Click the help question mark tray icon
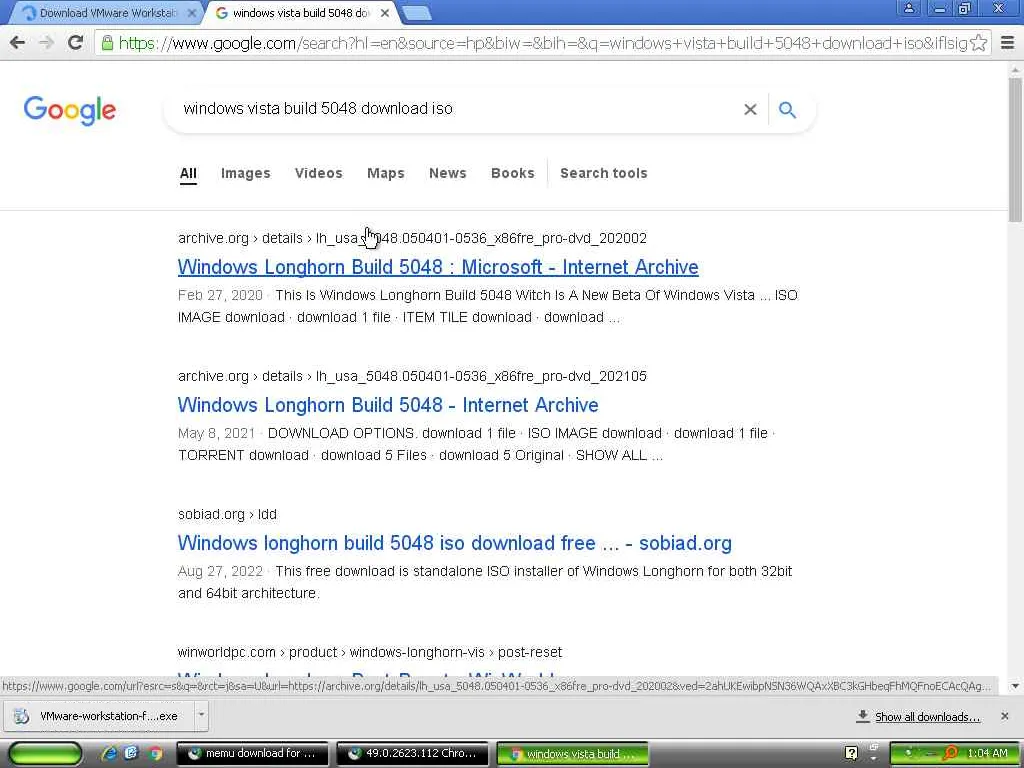Image resolution: width=1024 pixels, height=768 pixels. click(852, 754)
